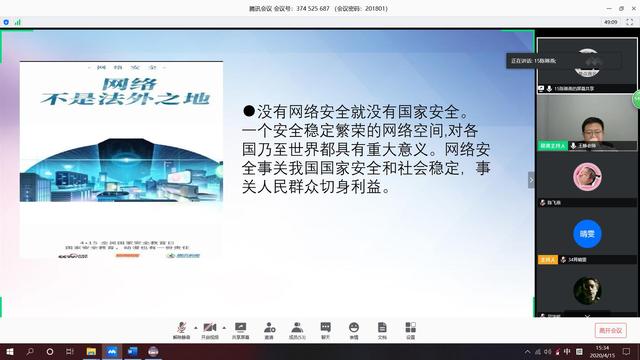Unmute the microphone in meeting toolbar

[182, 330]
